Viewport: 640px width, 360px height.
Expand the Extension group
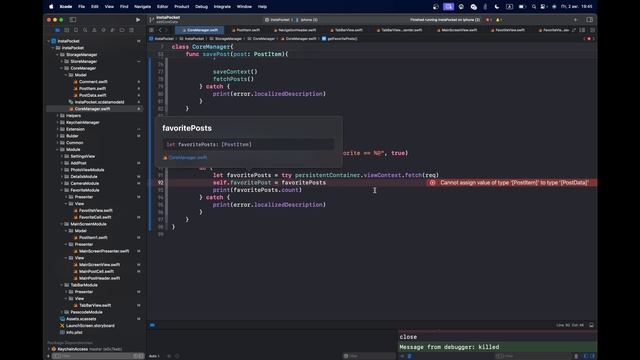coord(58,129)
